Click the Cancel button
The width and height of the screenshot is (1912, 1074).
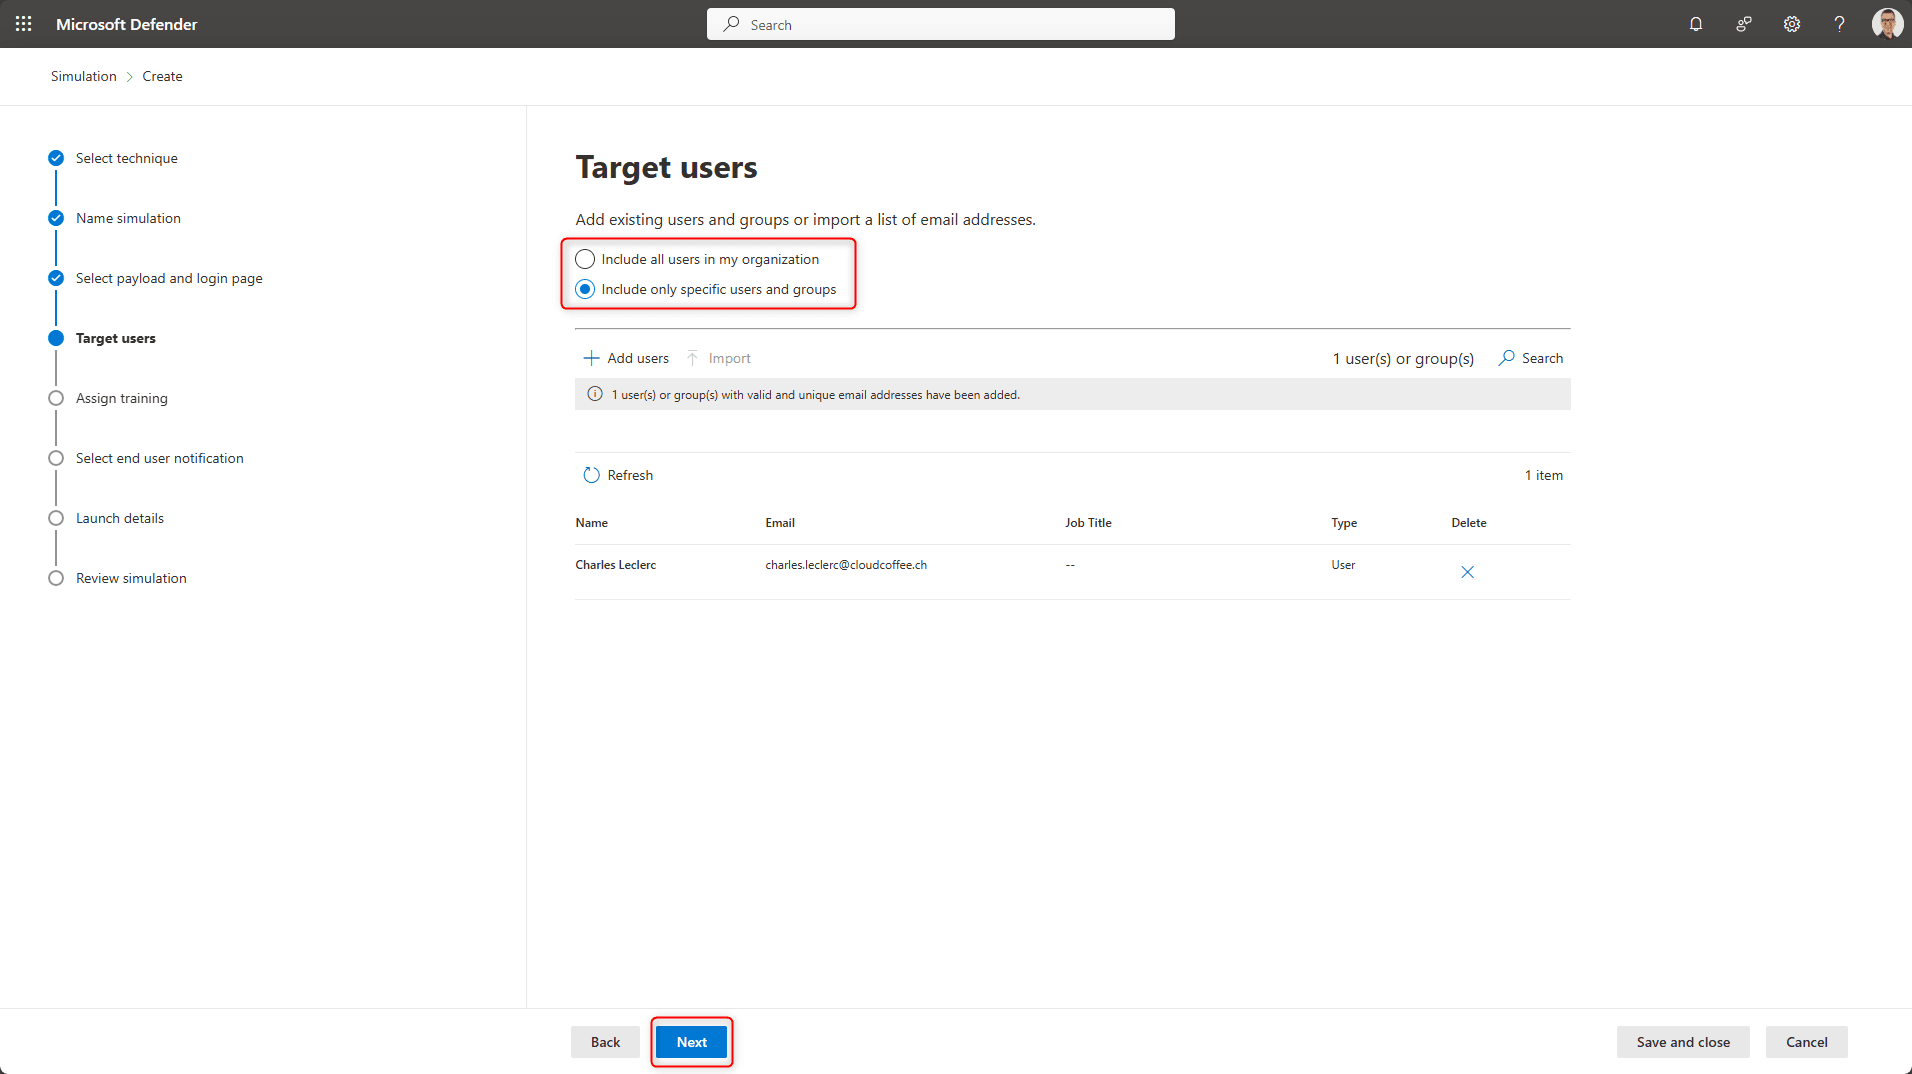click(x=1806, y=1041)
